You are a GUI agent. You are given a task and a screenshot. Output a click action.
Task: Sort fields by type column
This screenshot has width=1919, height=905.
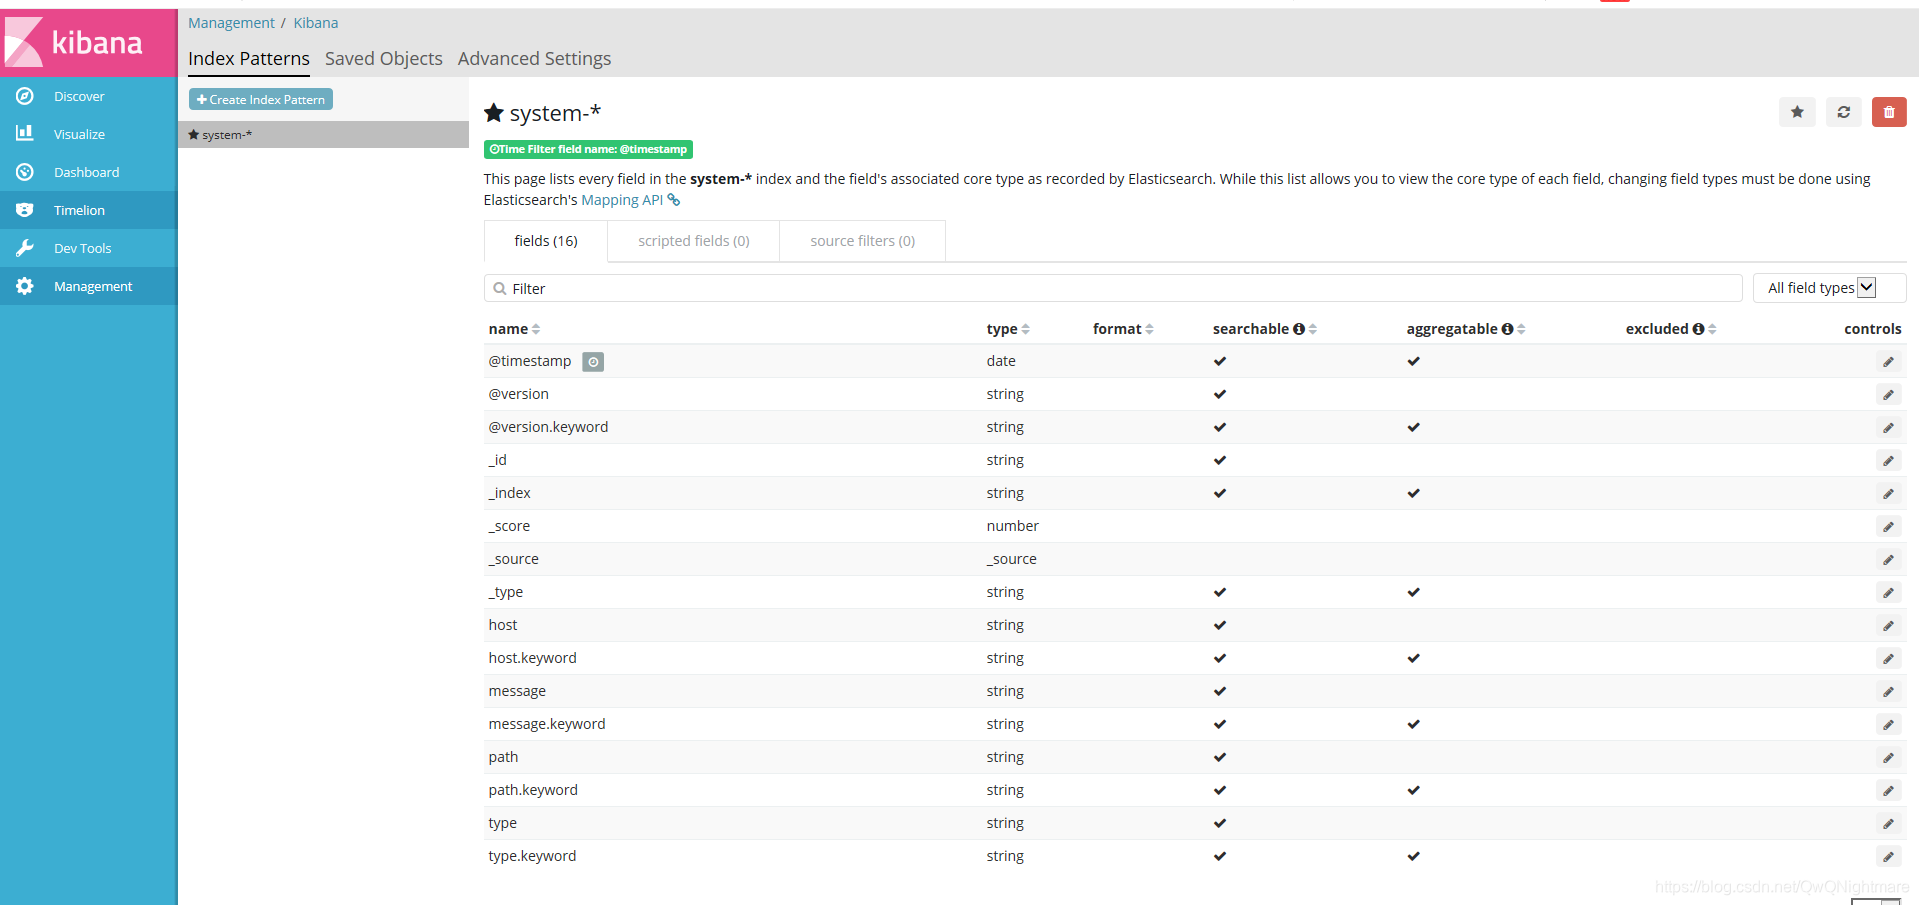(1008, 329)
